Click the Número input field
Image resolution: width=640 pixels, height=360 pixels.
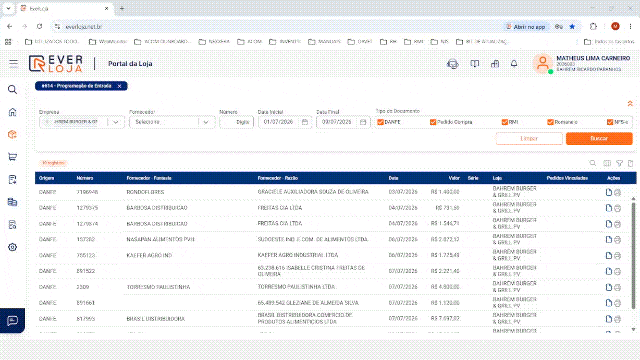tap(236, 122)
